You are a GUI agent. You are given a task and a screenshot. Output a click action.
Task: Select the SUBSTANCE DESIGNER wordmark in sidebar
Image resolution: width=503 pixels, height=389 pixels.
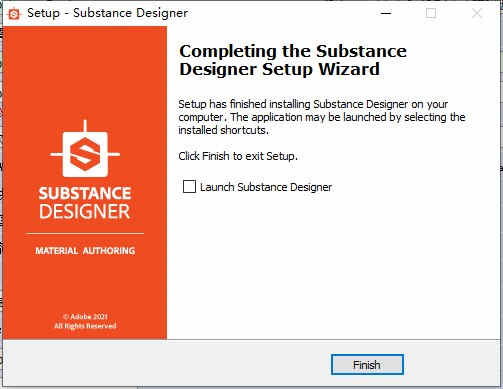(x=85, y=203)
